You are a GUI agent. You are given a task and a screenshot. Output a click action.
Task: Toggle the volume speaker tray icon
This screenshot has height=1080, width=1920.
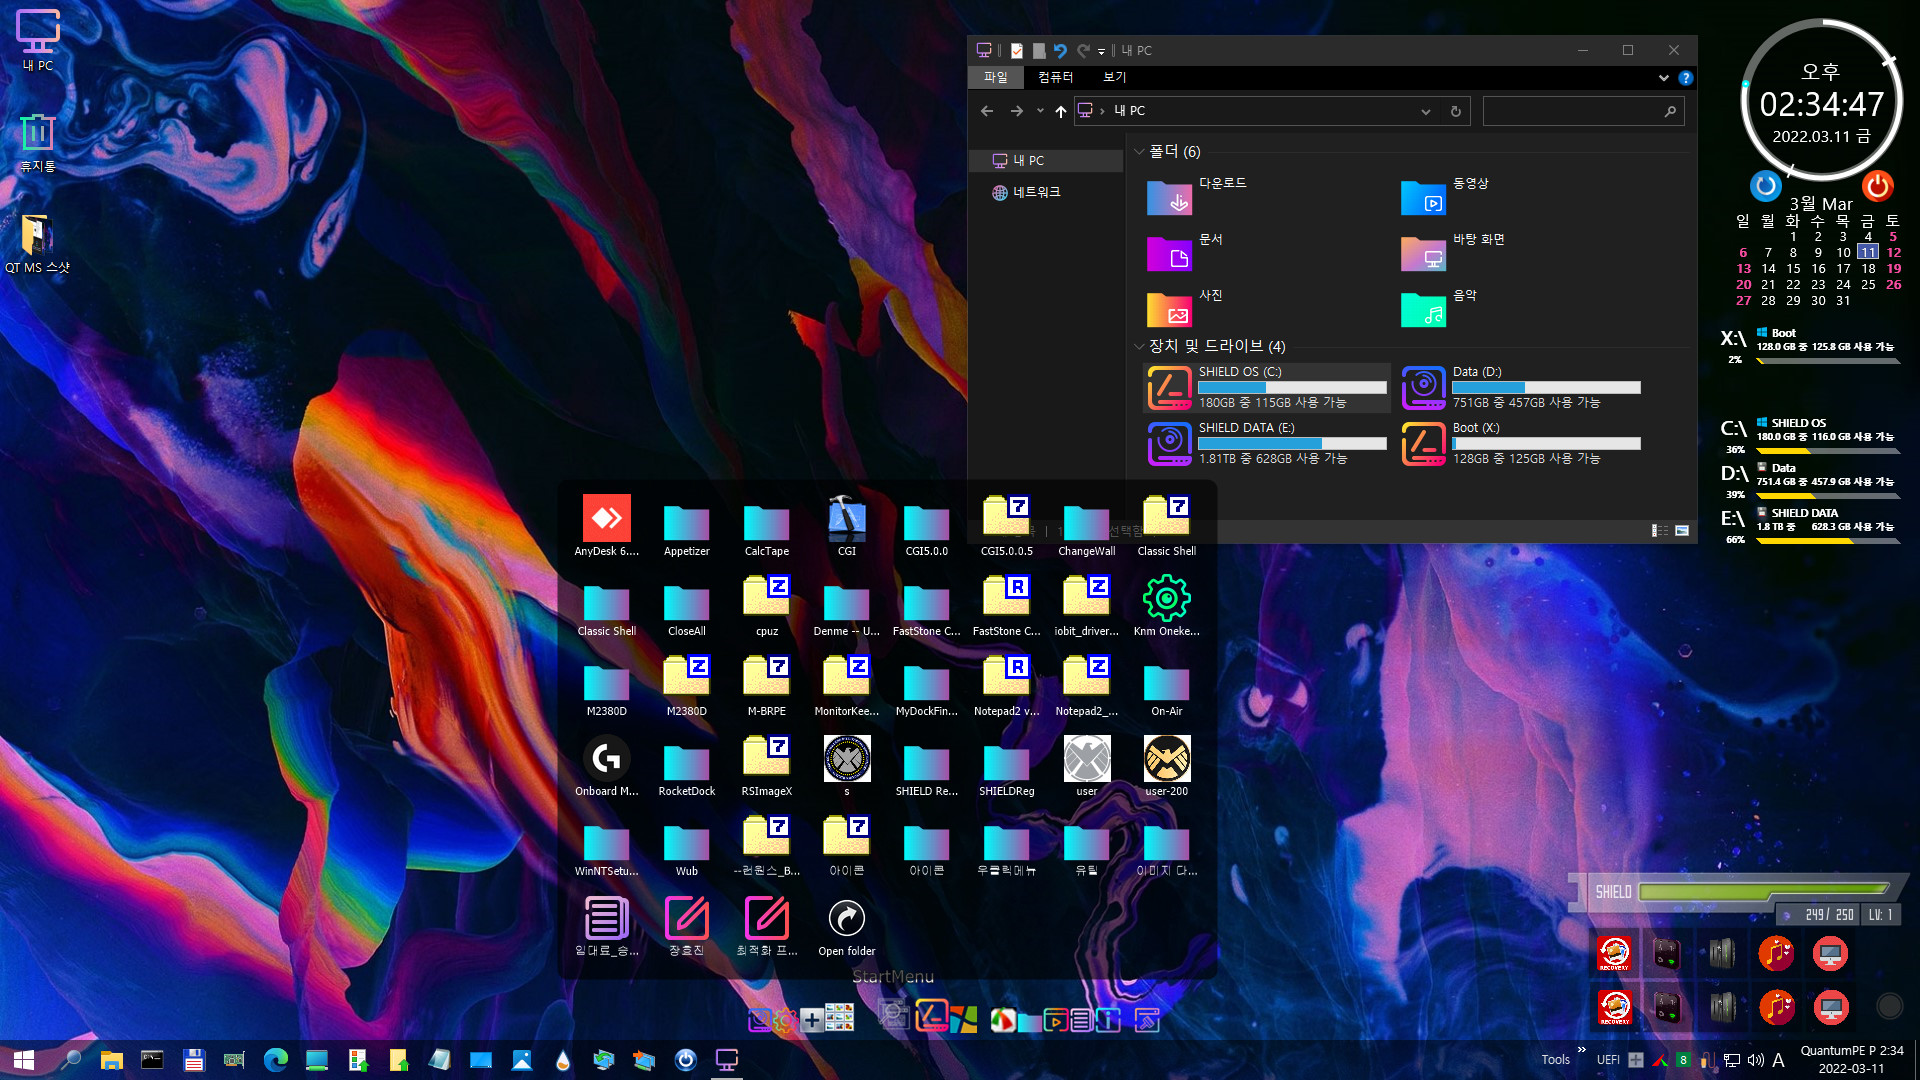click(x=1755, y=1060)
